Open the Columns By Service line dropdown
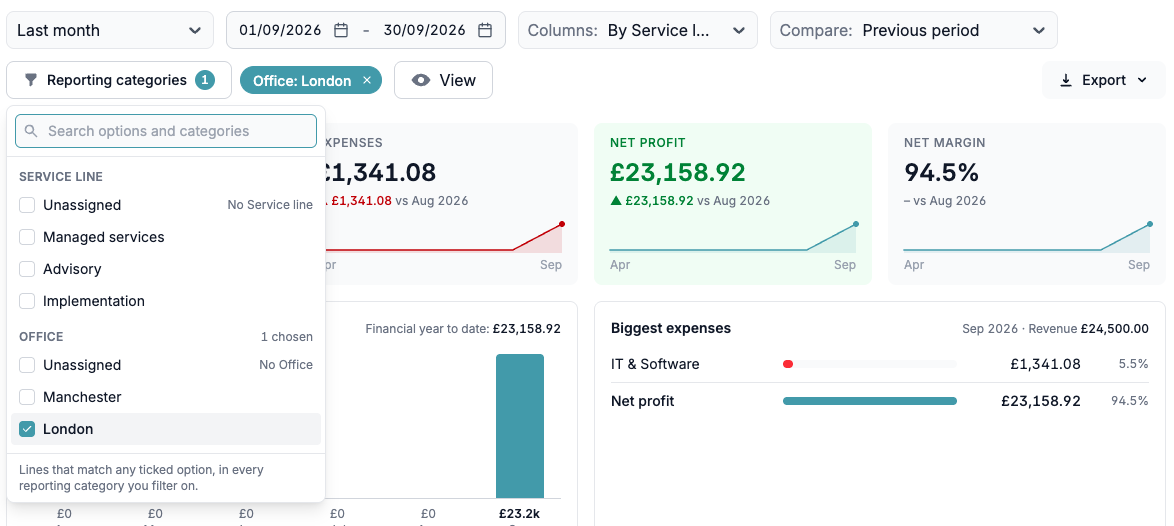 click(x=637, y=31)
